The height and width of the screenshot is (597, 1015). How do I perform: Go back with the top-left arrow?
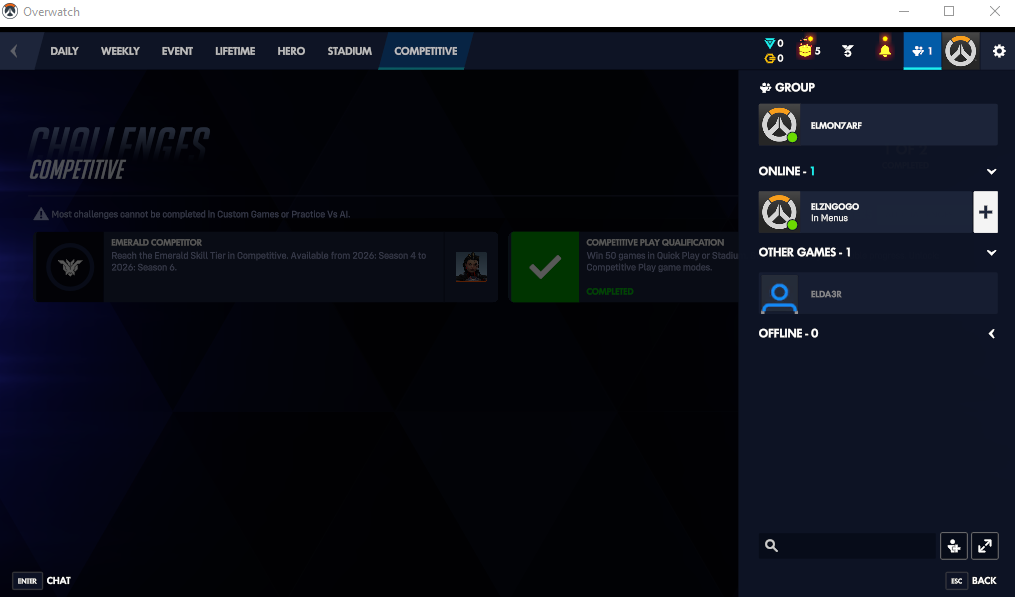[x=14, y=51]
